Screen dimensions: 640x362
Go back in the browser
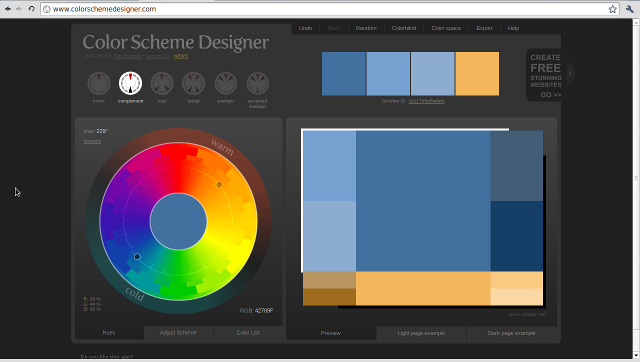(x=8, y=9)
